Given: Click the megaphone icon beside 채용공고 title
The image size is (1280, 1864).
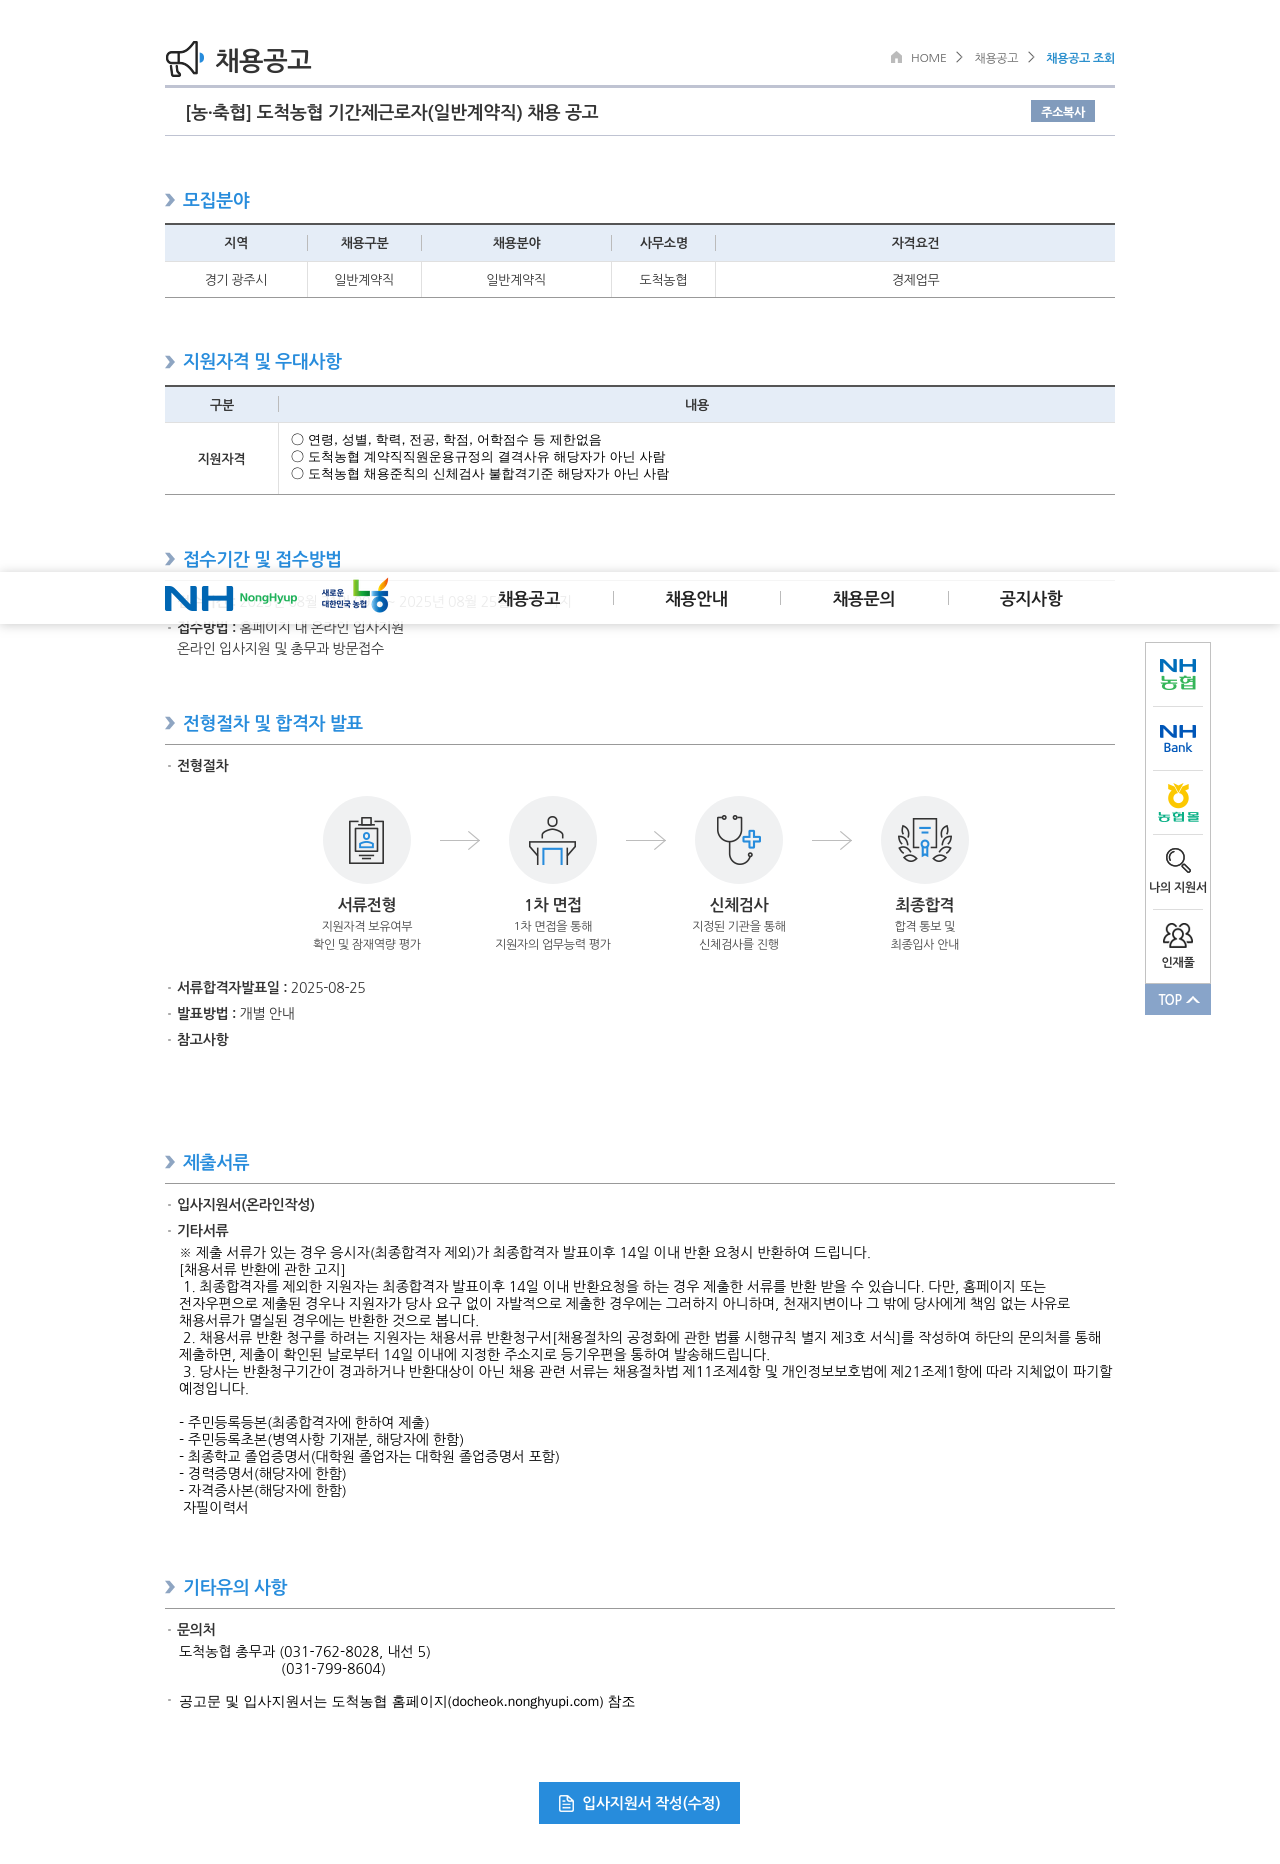Looking at the screenshot, I should pyautogui.click(x=185, y=59).
